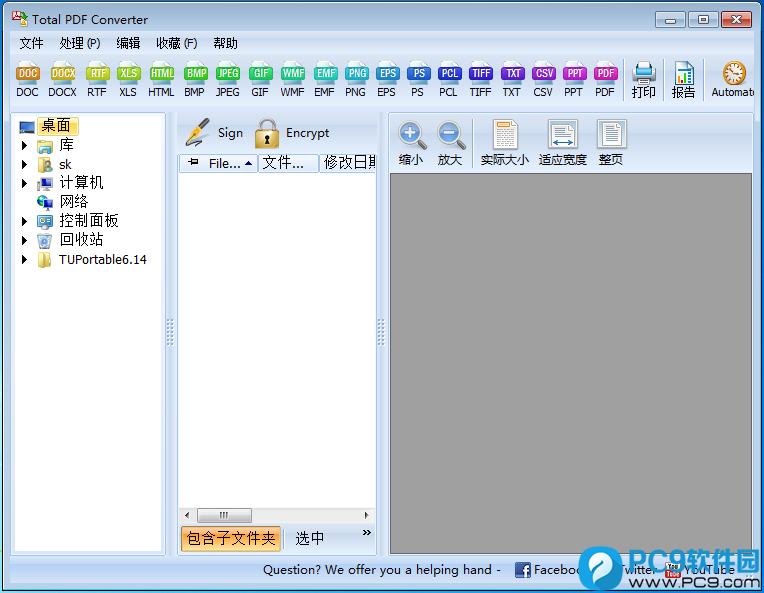Open the 帮助 menu
The width and height of the screenshot is (764, 593).
[x=225, y=43]
